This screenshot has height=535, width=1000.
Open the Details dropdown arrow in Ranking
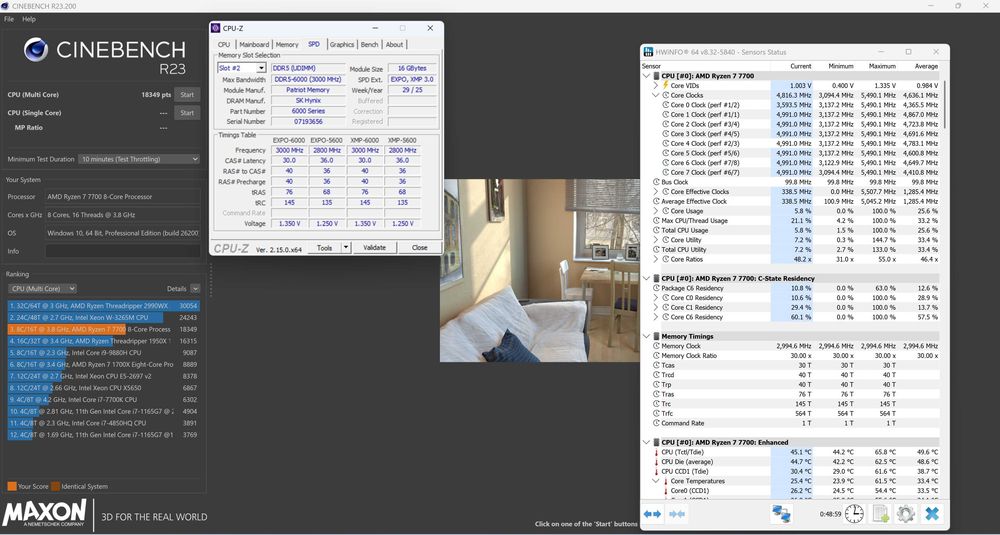195,288
